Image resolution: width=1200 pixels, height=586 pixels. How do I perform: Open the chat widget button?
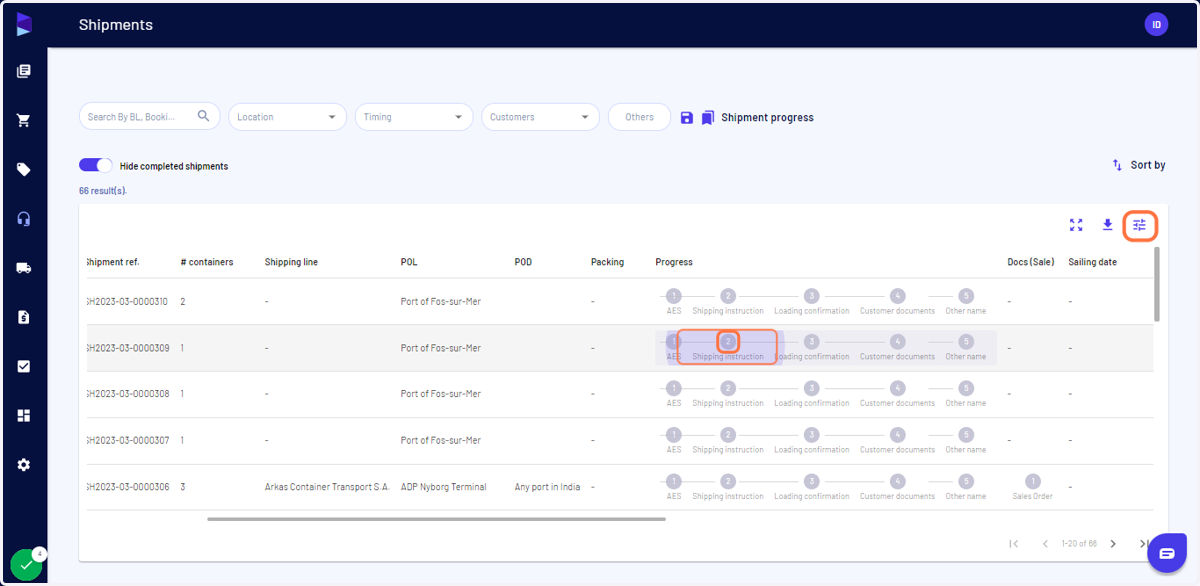(x=1167, y=553)
